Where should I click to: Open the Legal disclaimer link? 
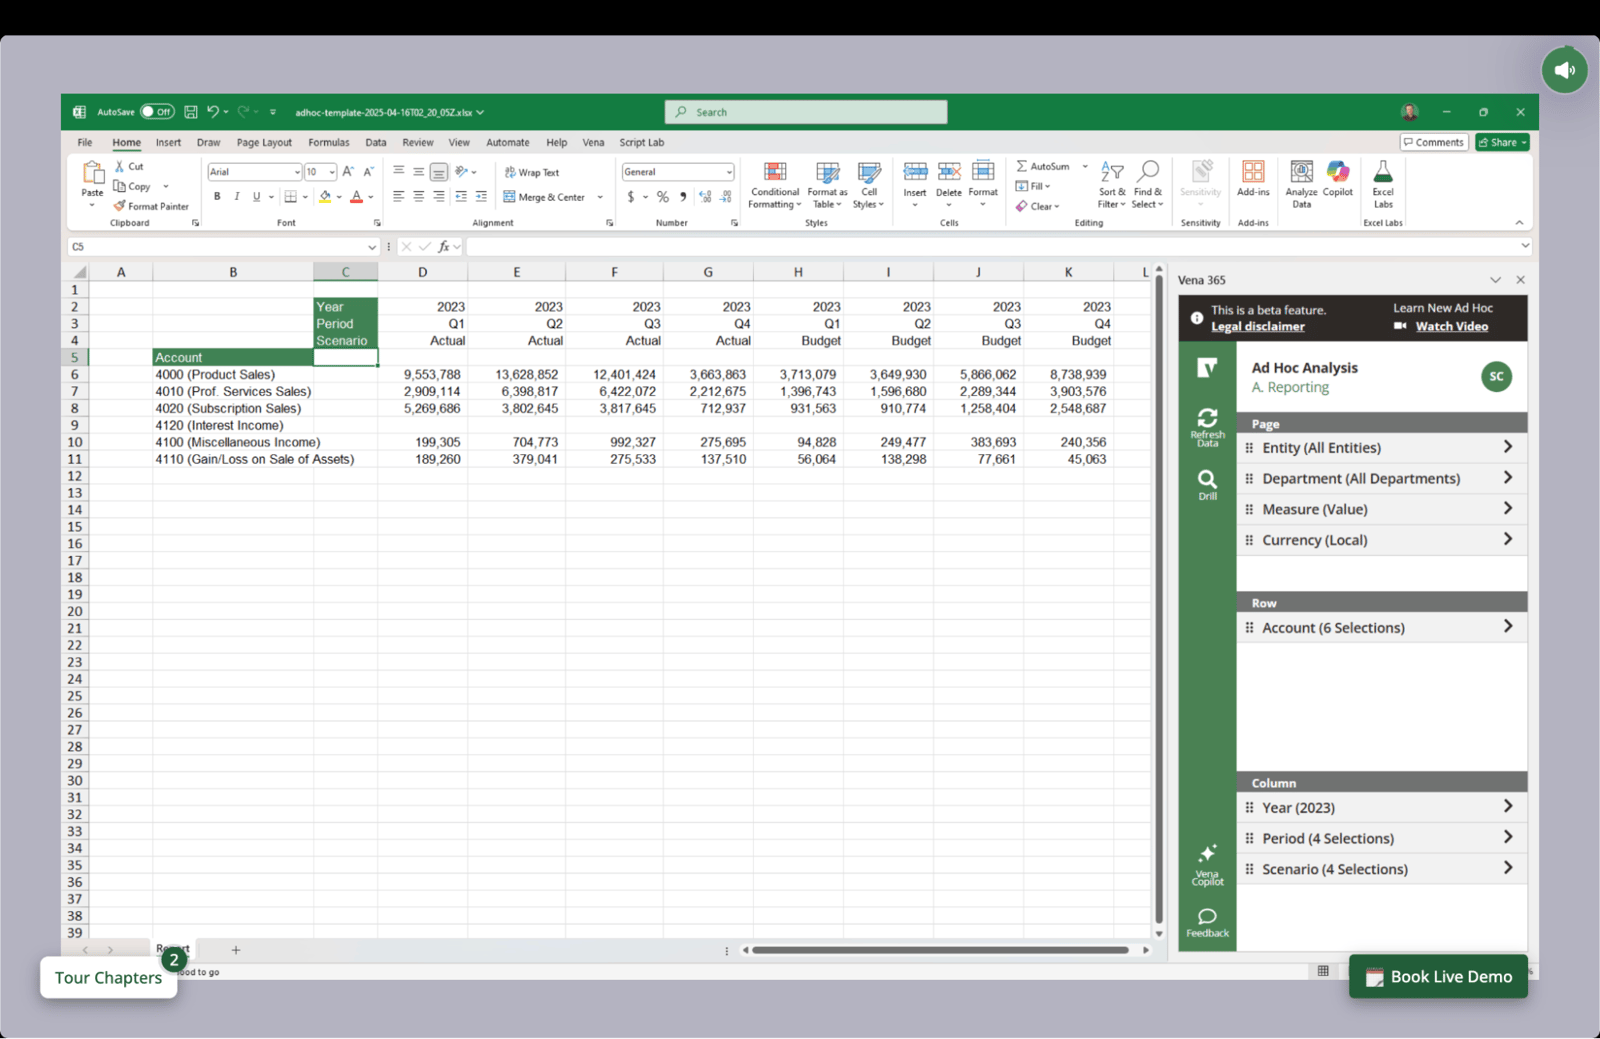pos(1258,326)
